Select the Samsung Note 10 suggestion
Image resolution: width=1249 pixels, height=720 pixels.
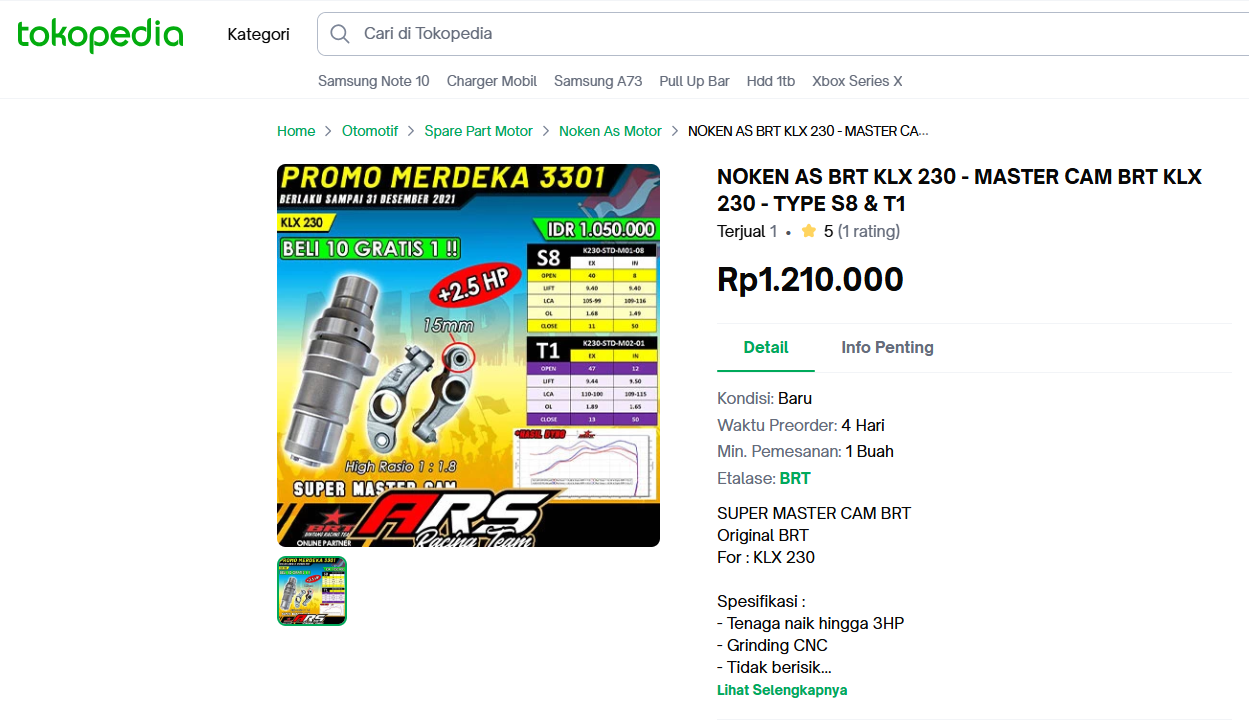click(x=374, y=81)
